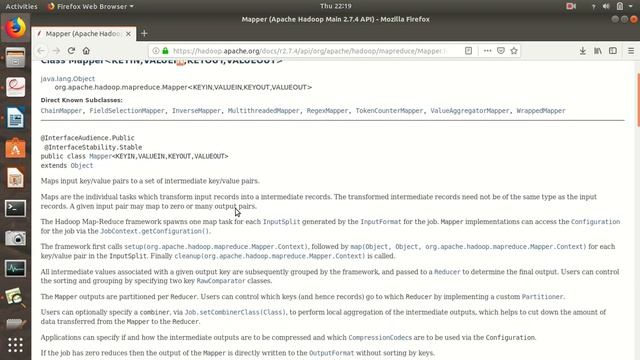Open the java.lang.Object link
The width and height of the screenshot is (640, 360).
tap(68, 78)
